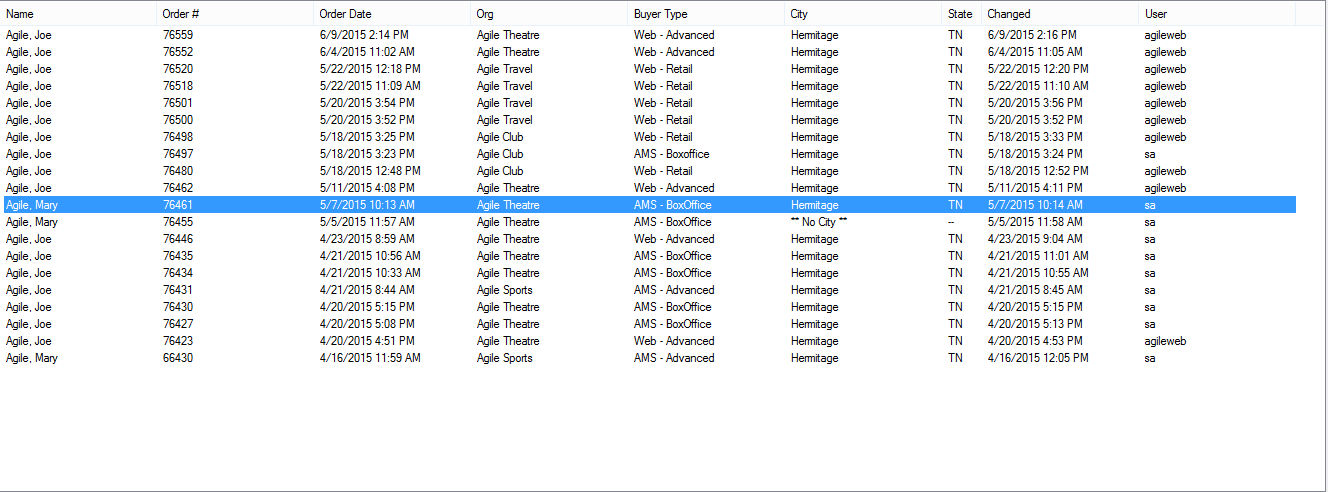Viewport: 1328px width, 492px height.
Task: Sort by Order # column header
Action: click(235, 14)
